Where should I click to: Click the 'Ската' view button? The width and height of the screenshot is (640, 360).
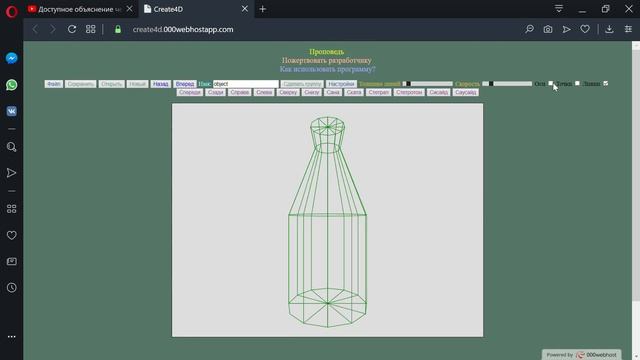[x=353, y=93]
